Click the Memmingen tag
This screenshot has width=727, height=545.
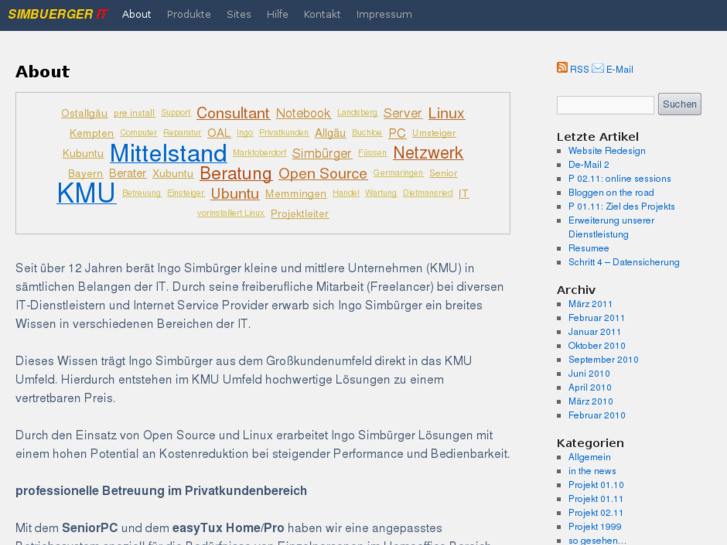coord(296,194)
